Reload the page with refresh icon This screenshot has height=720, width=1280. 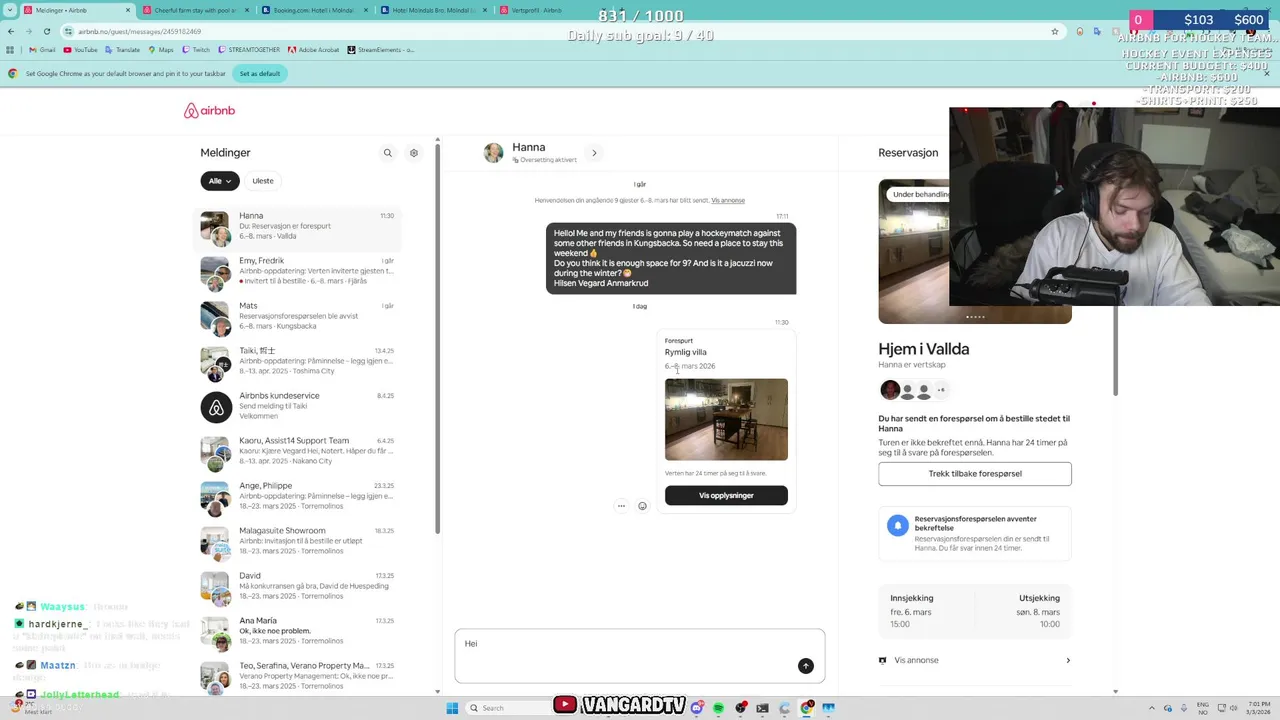(46, 31)
